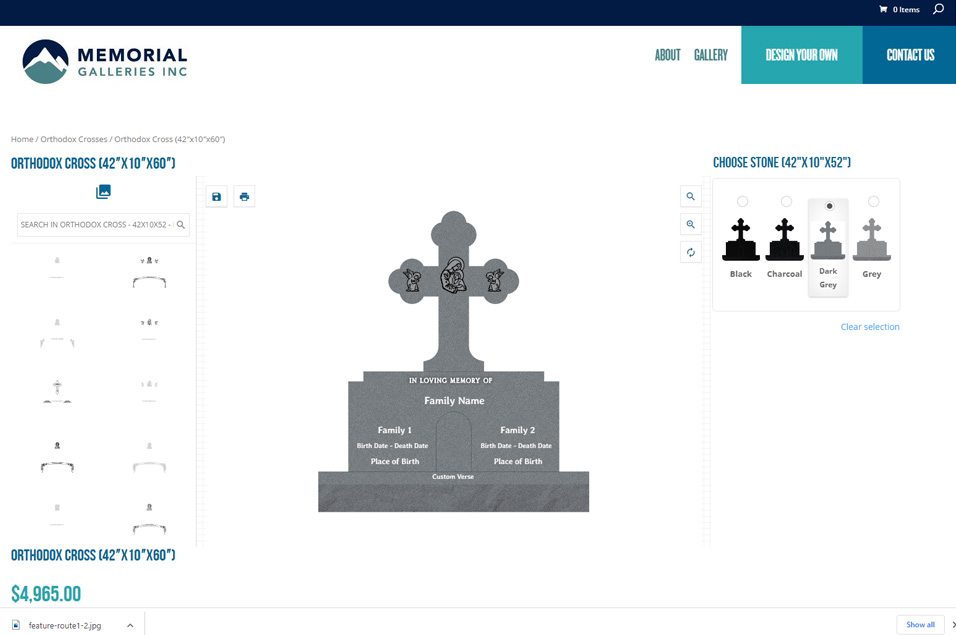Image resolution: width=956 pixels, height=635 pixels.
Task: Open the About menu item
Action: [667, 55]
